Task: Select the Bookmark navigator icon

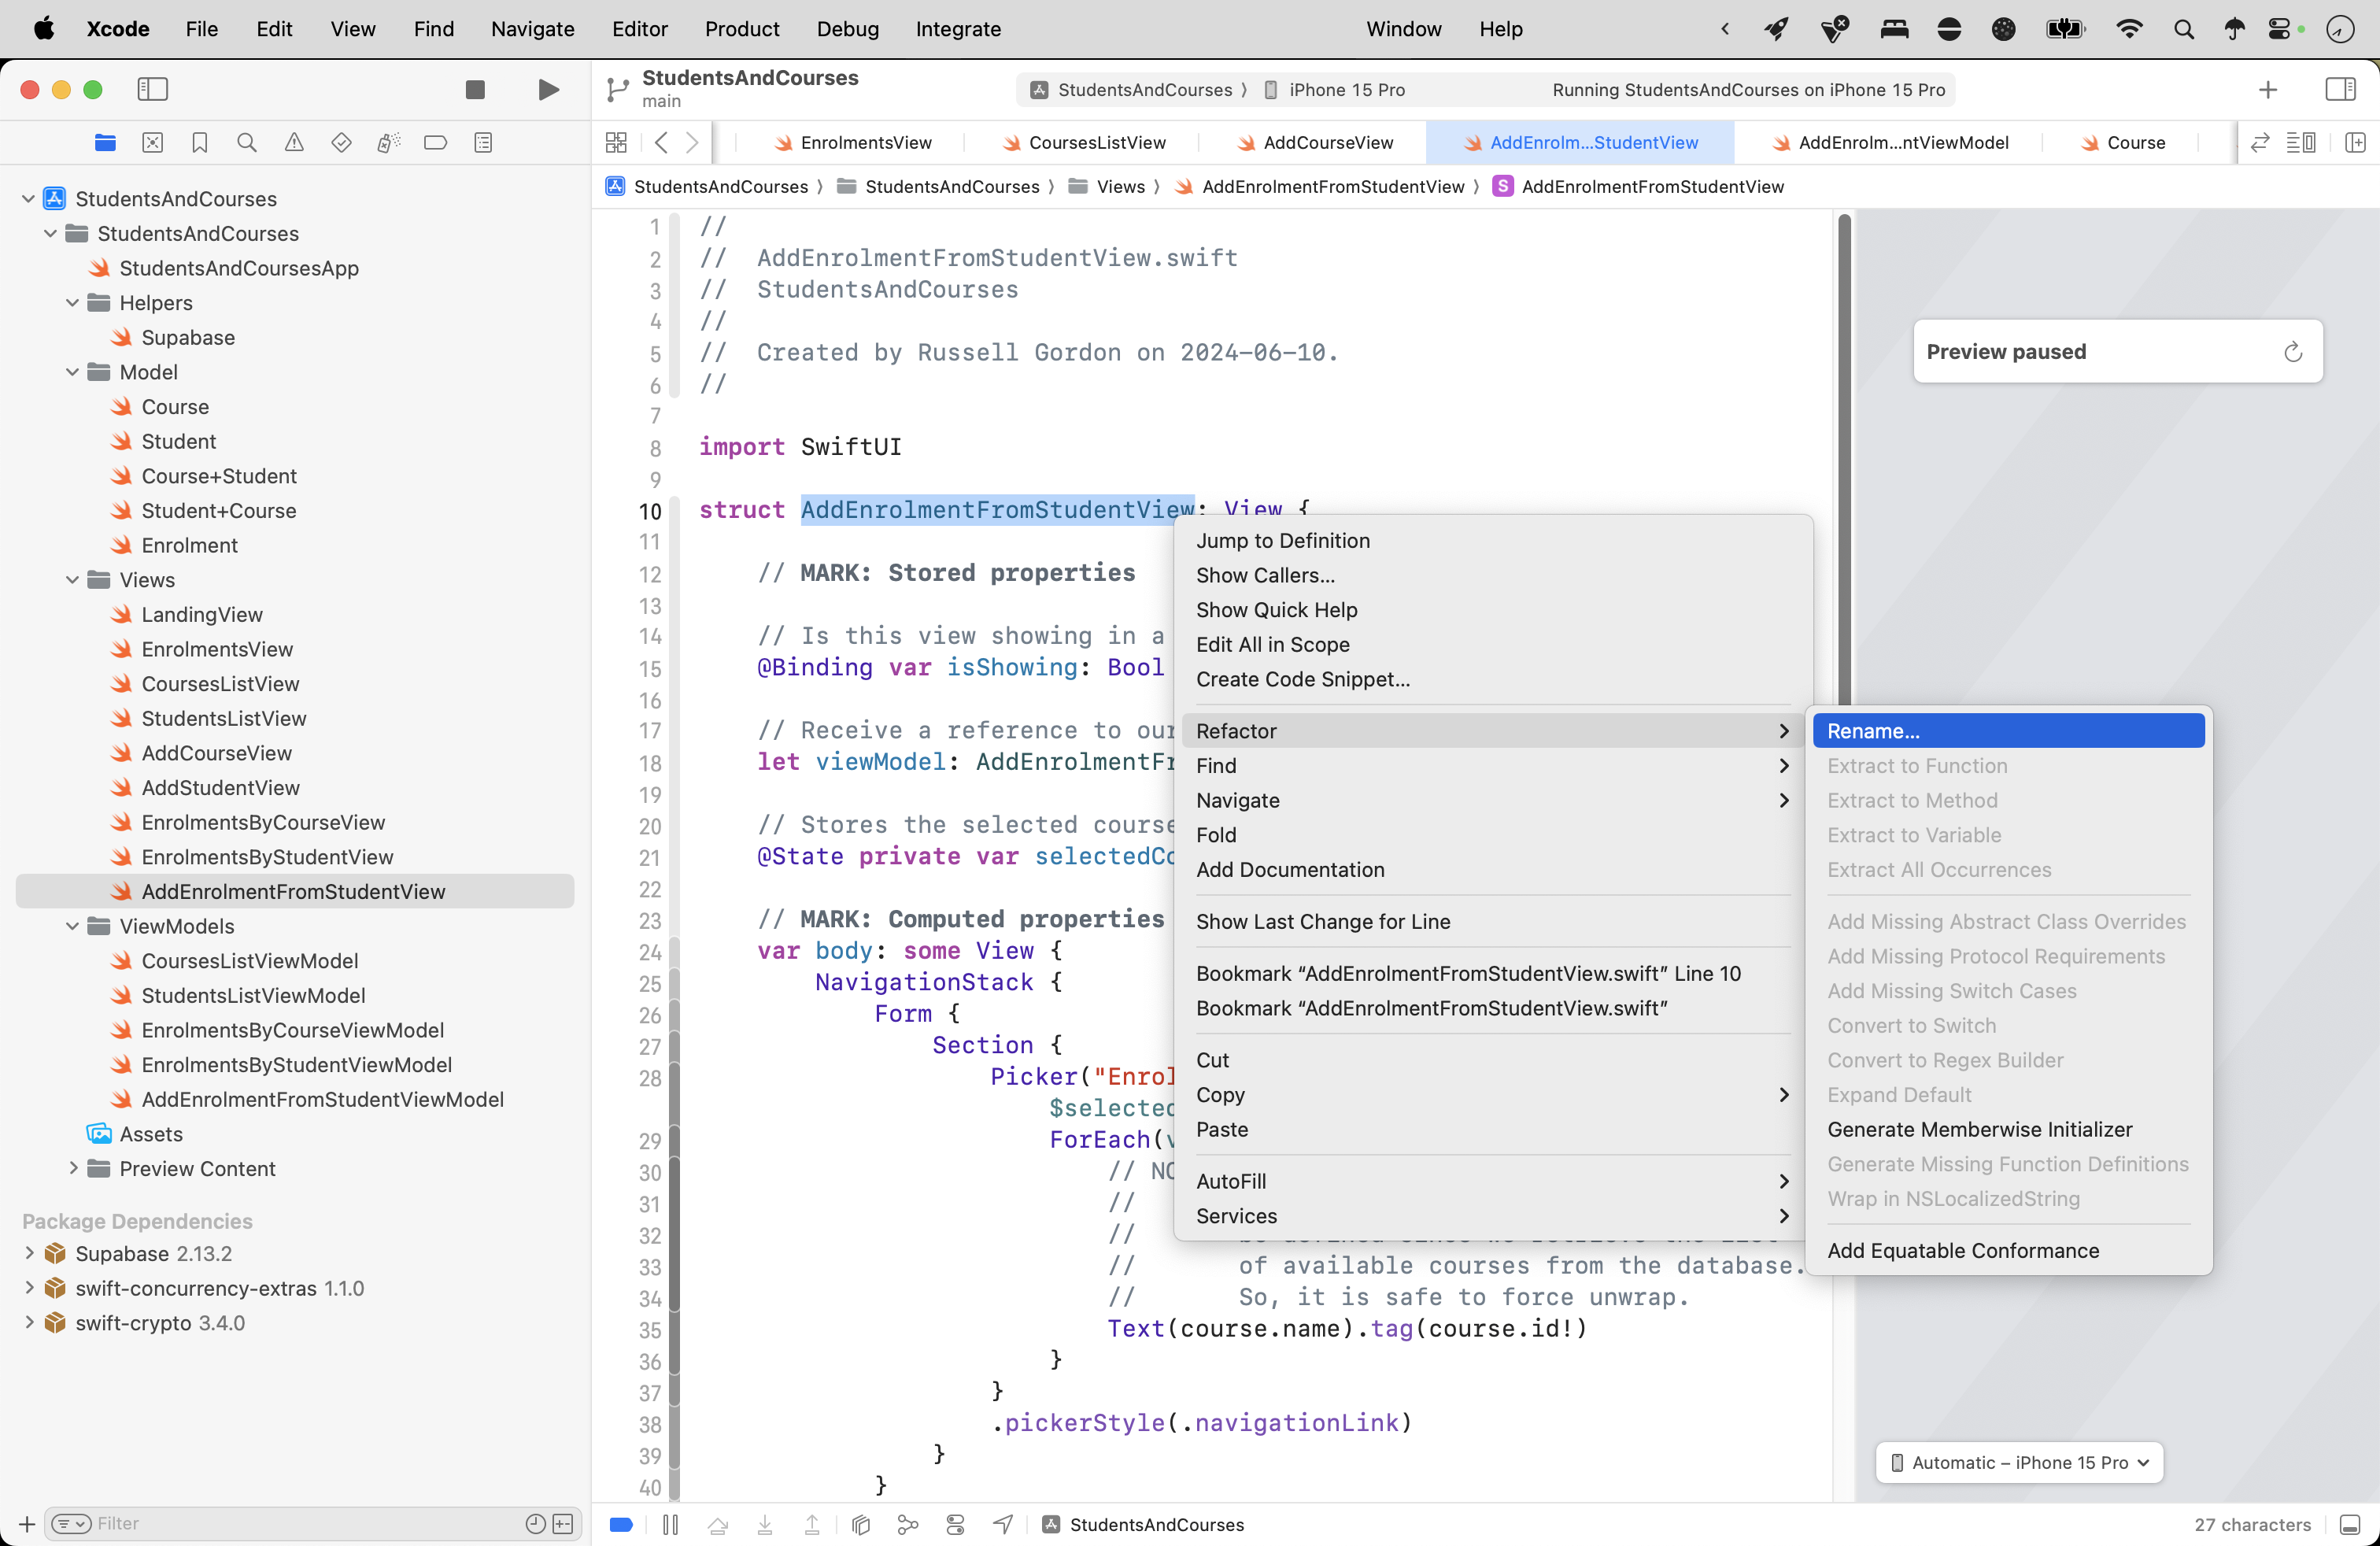Action: coord(199,142)
